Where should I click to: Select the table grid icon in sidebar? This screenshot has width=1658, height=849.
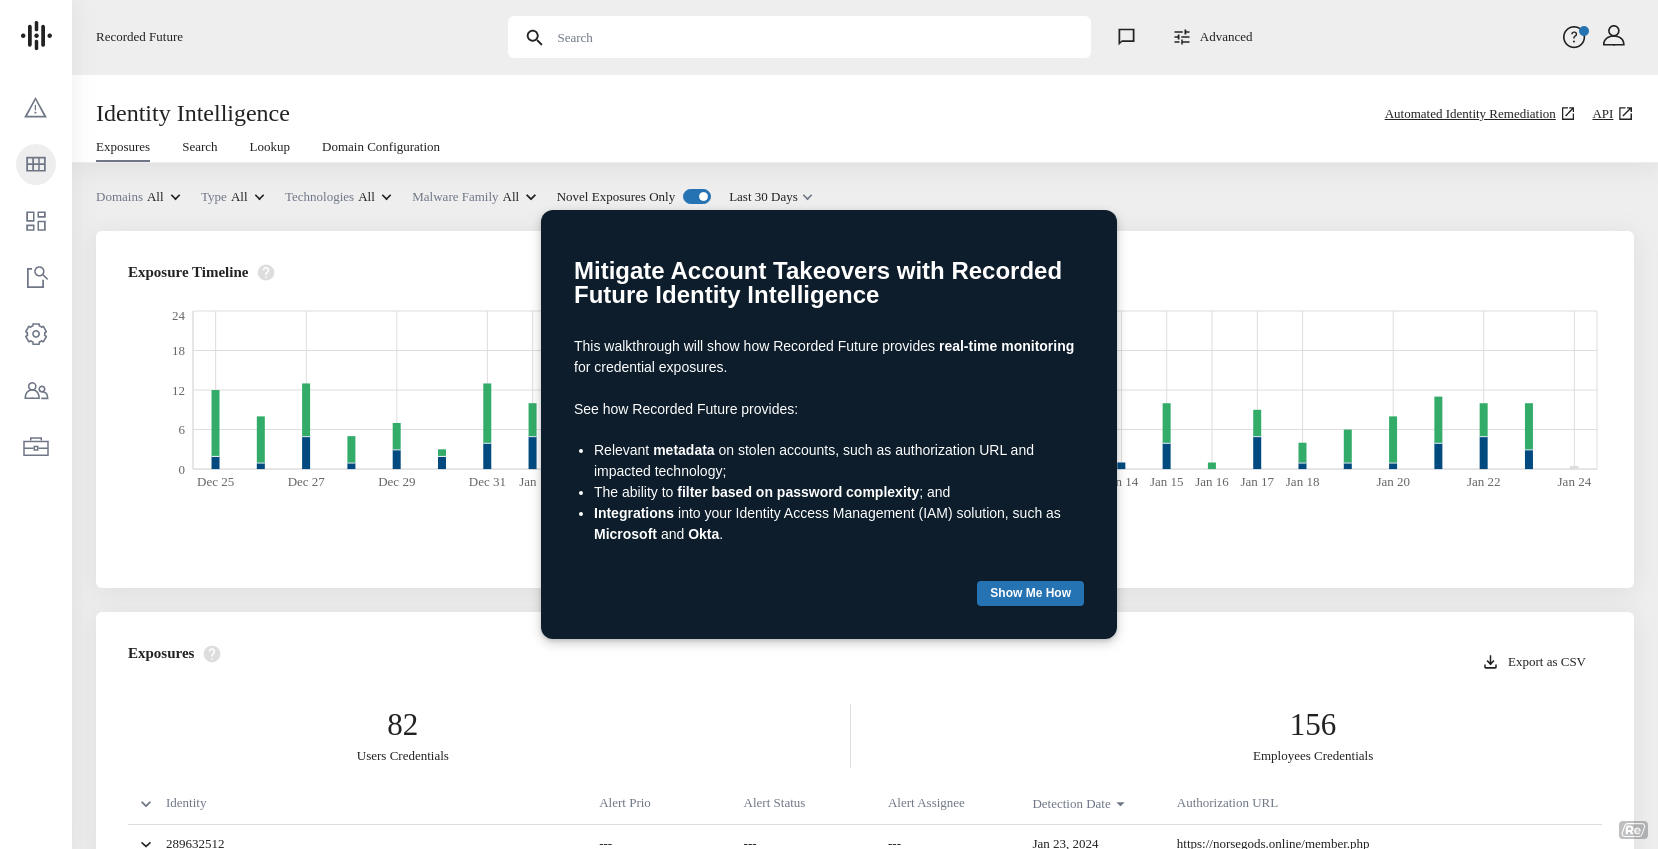(36, 164)
